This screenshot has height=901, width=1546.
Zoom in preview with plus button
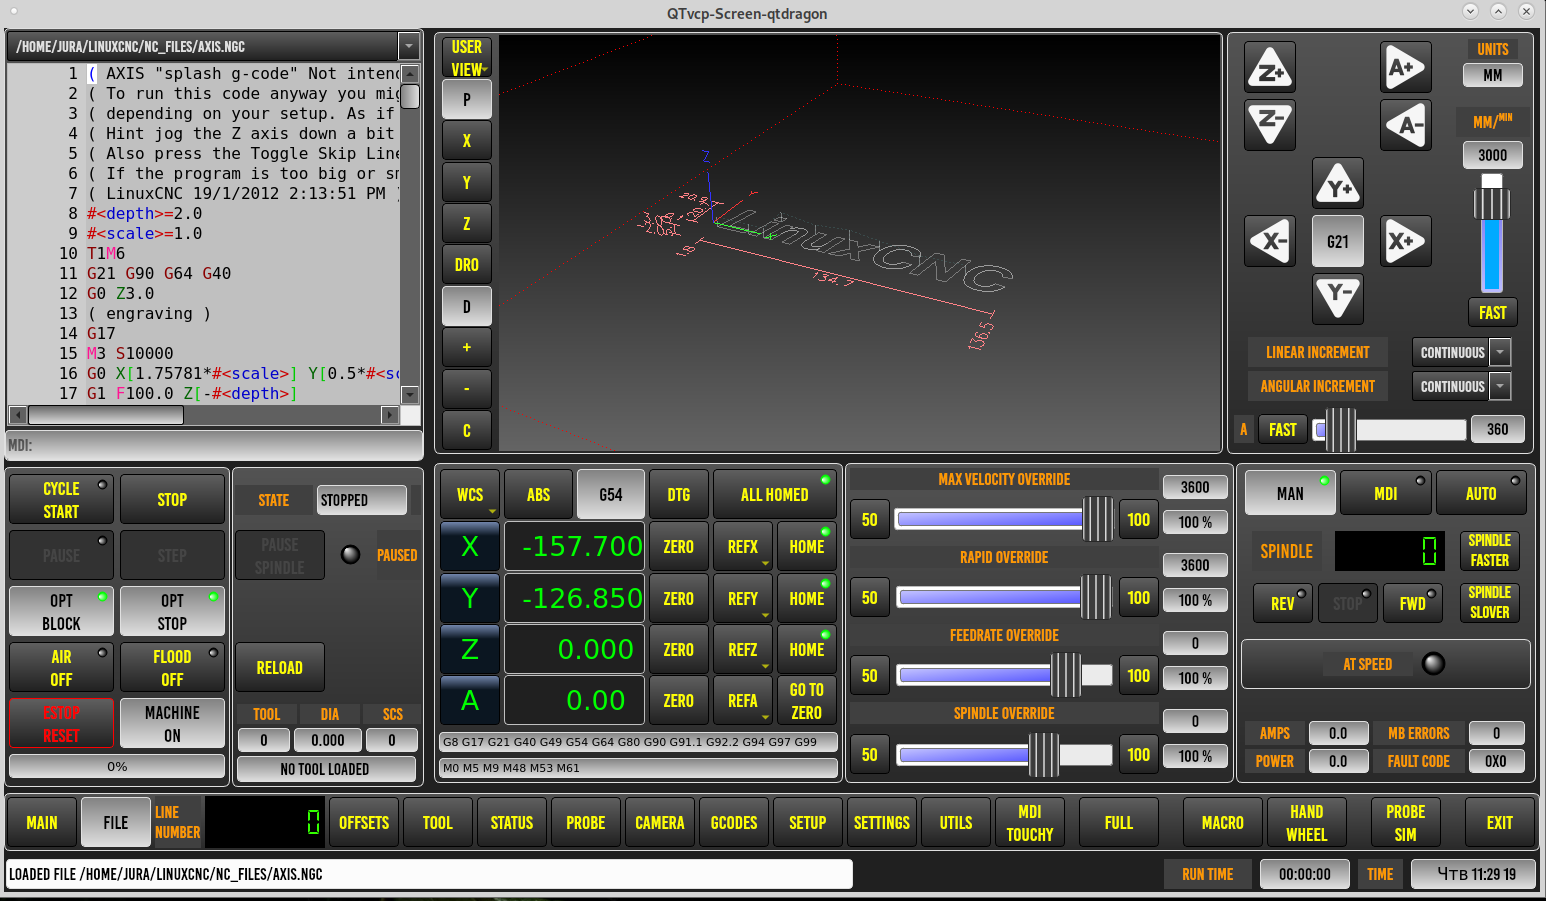coord(466,348)
